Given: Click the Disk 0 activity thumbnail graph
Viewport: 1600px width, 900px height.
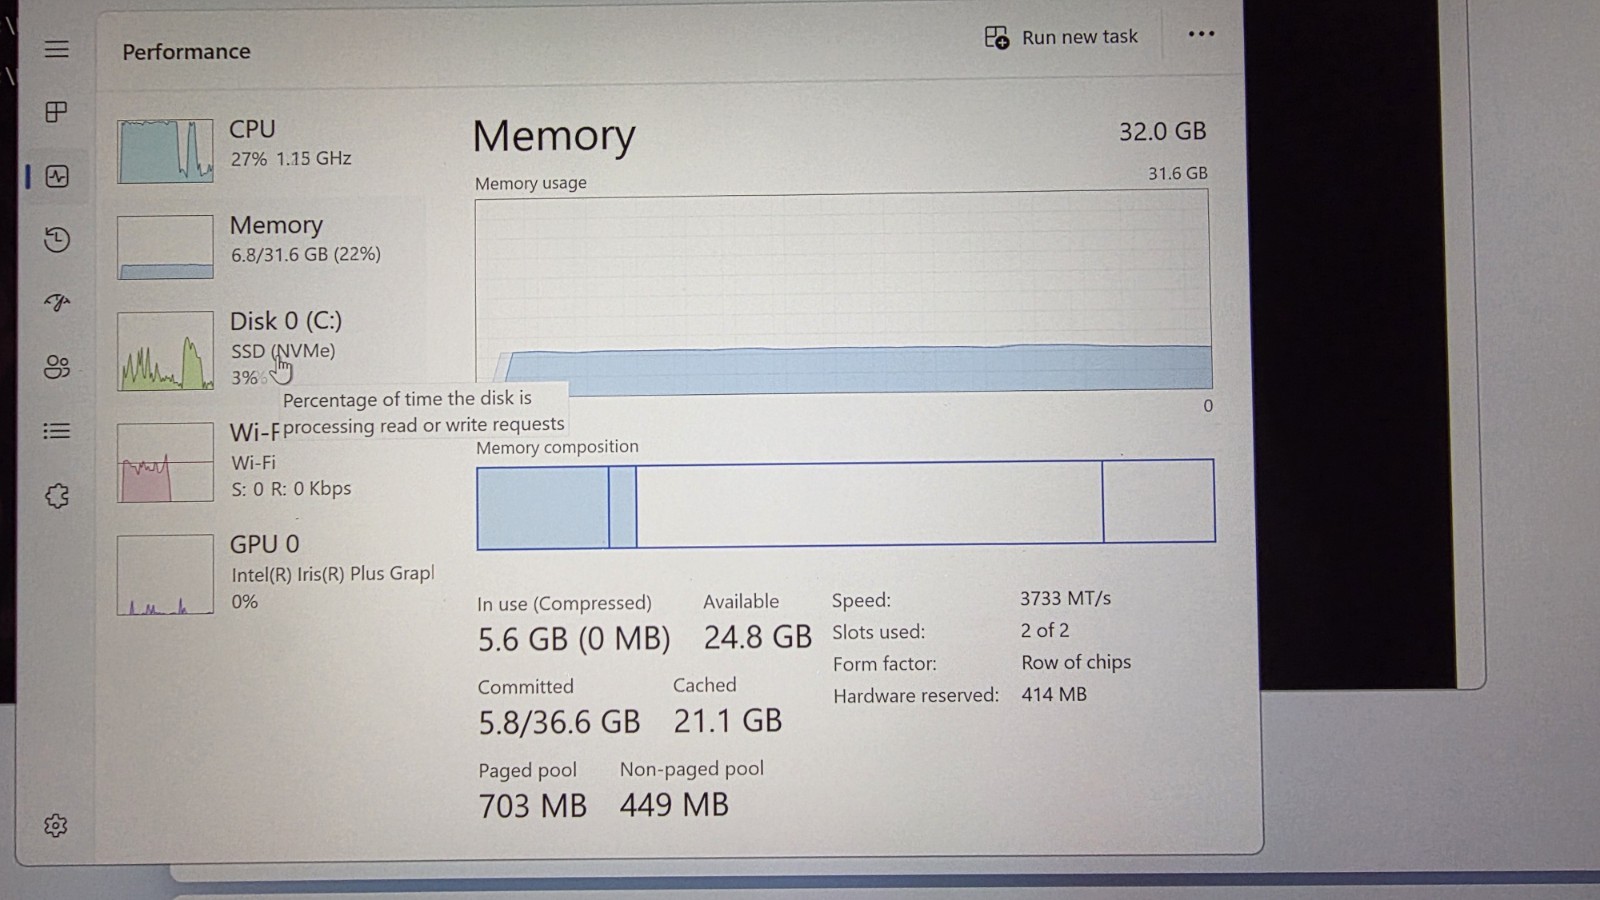Looking at the screenshot, I should pyautogui.click(x=165, y=351).
